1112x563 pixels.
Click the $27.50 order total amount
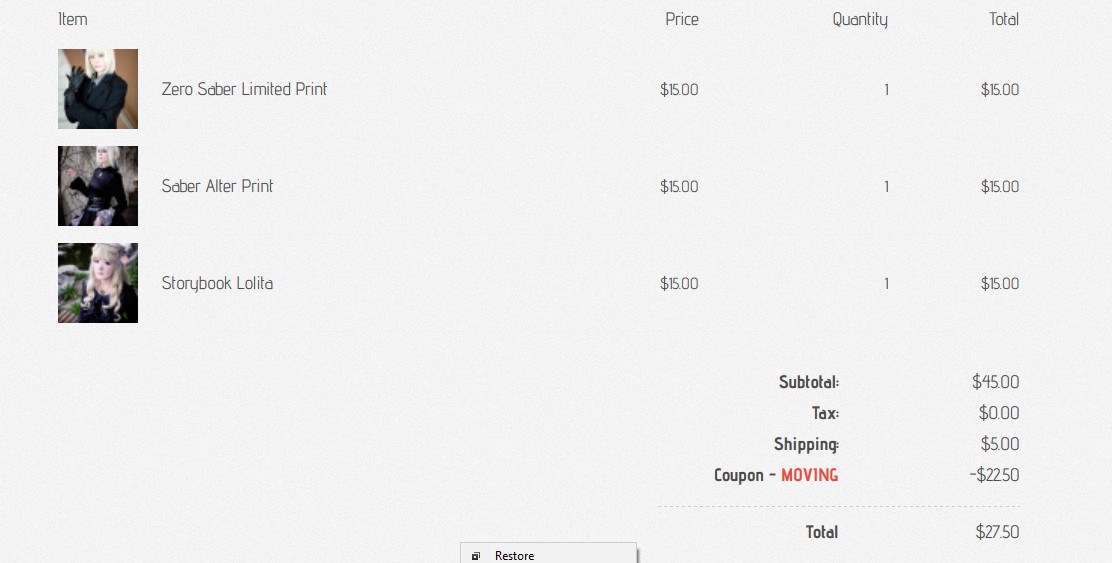[x=997, y=532]
